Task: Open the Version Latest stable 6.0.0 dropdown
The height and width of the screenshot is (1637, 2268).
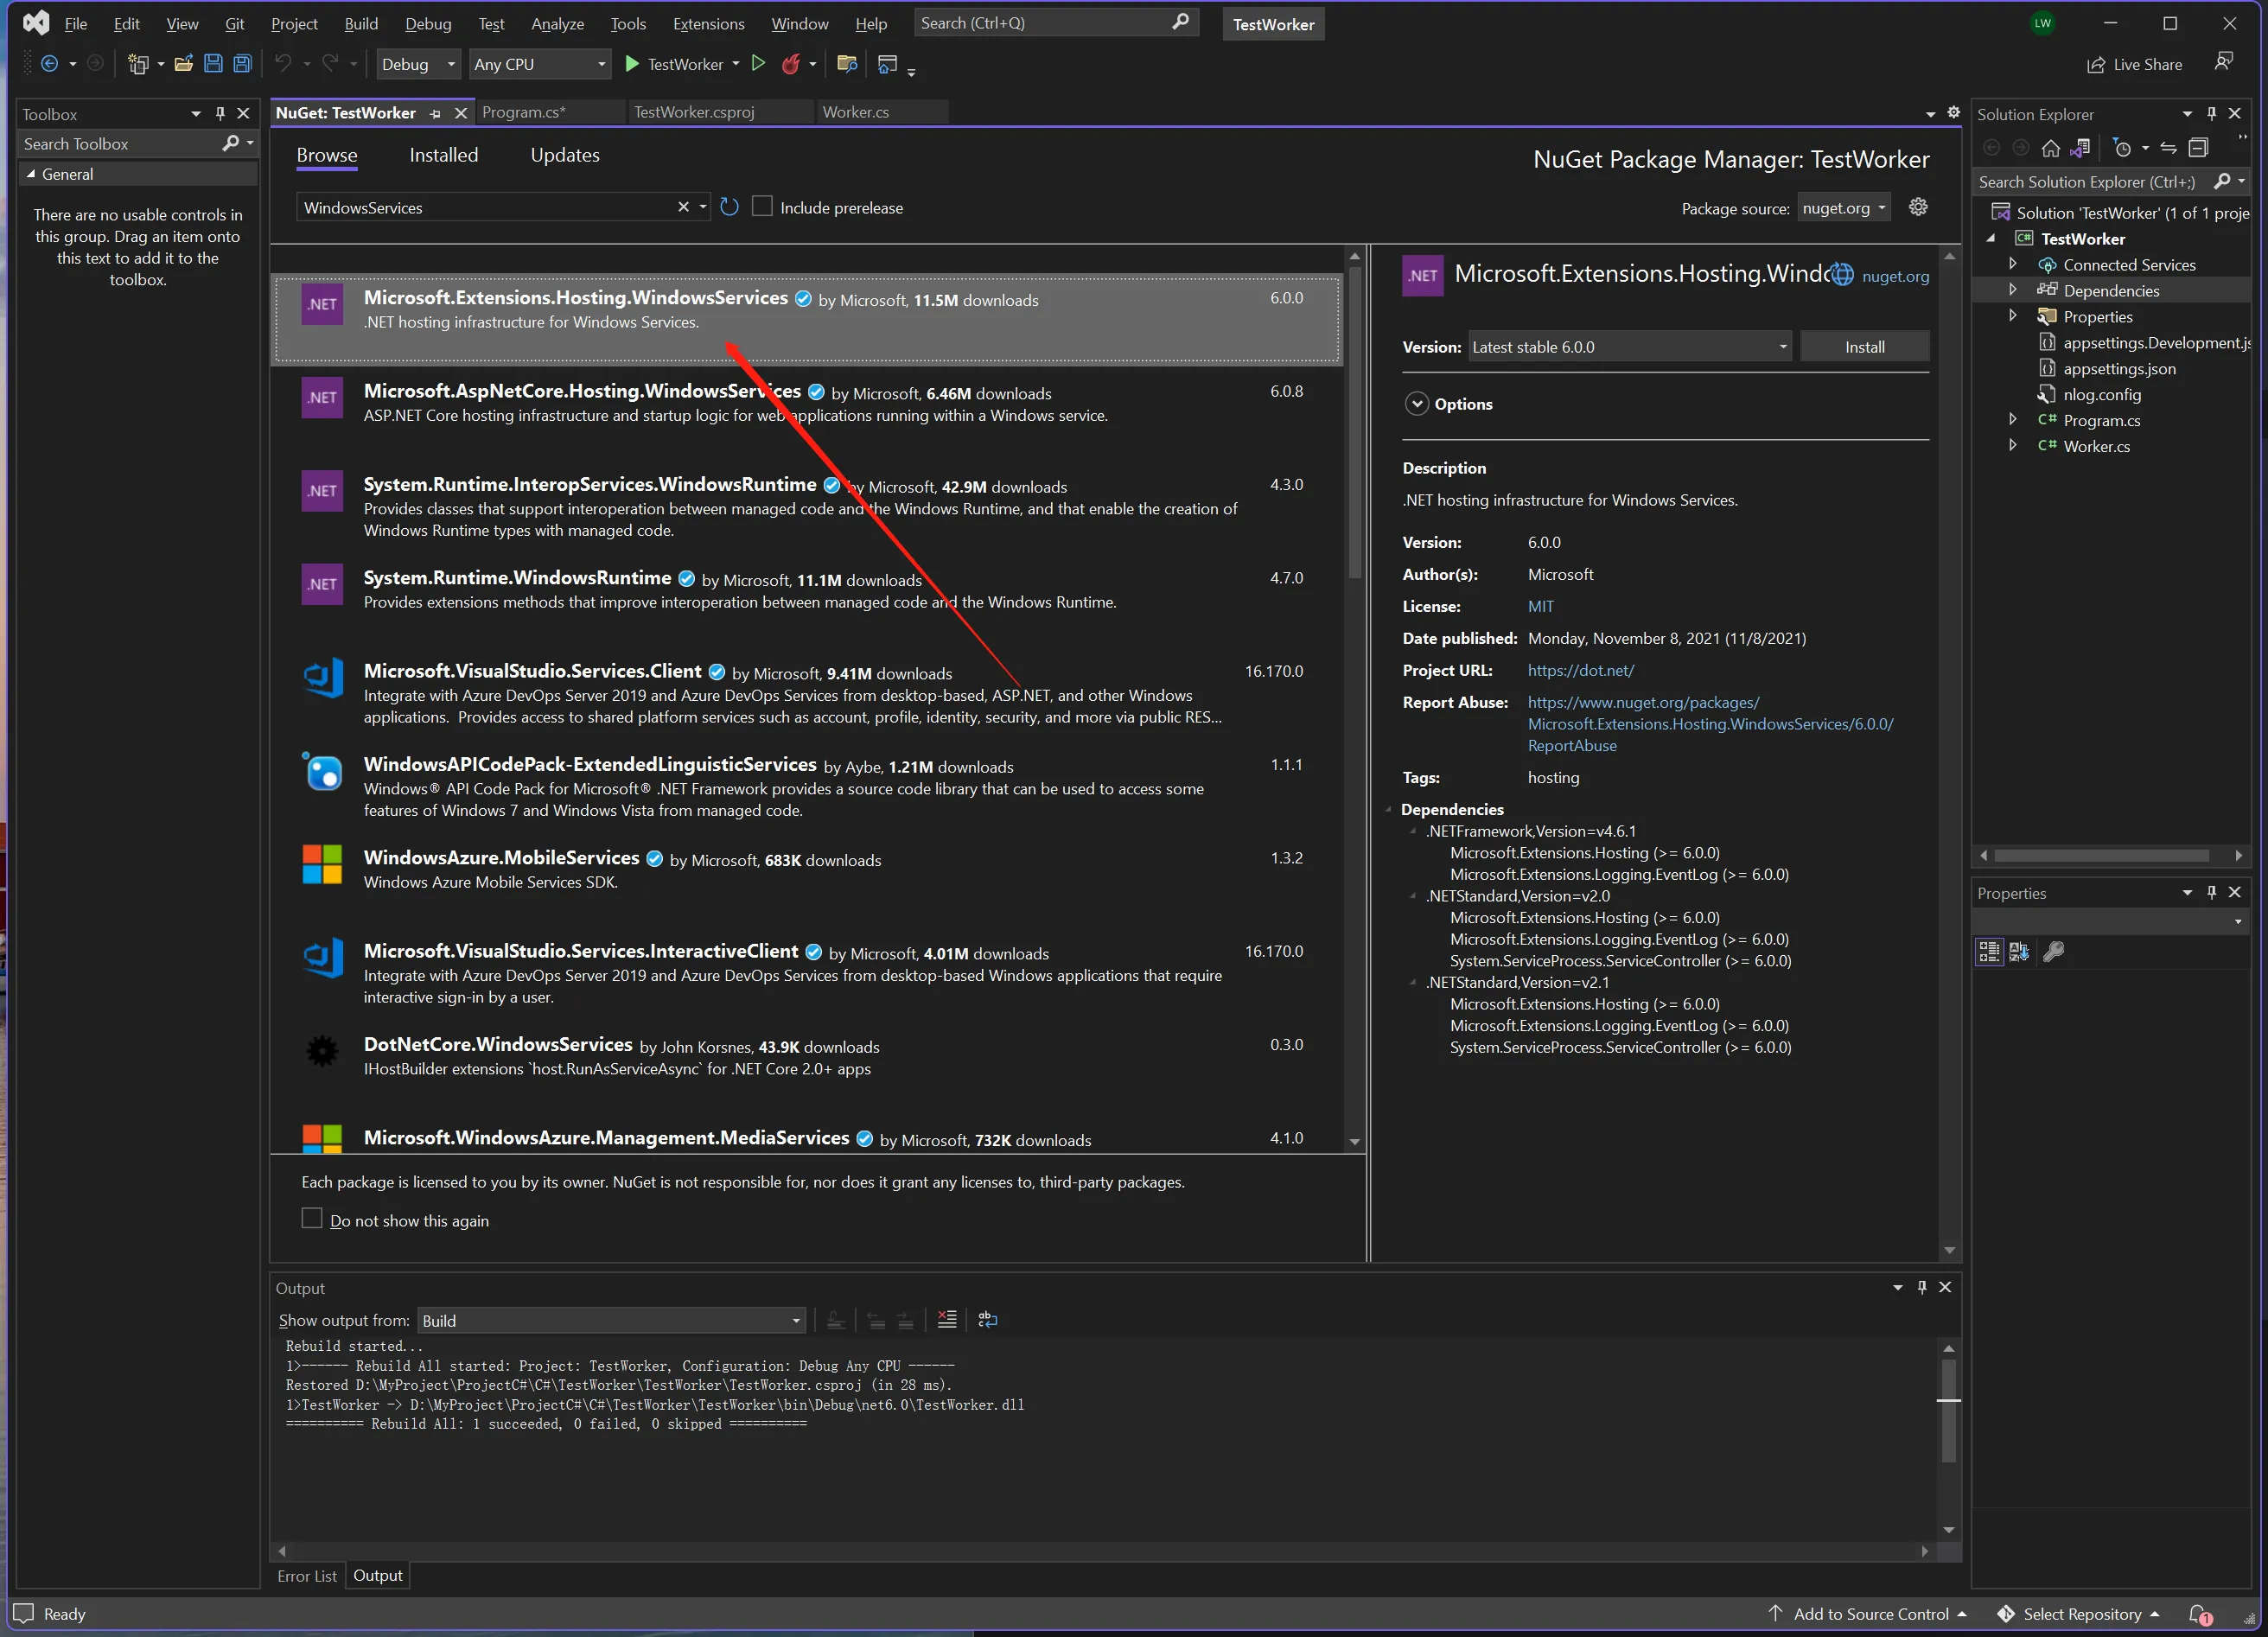Action: [x=1629, y=347]
